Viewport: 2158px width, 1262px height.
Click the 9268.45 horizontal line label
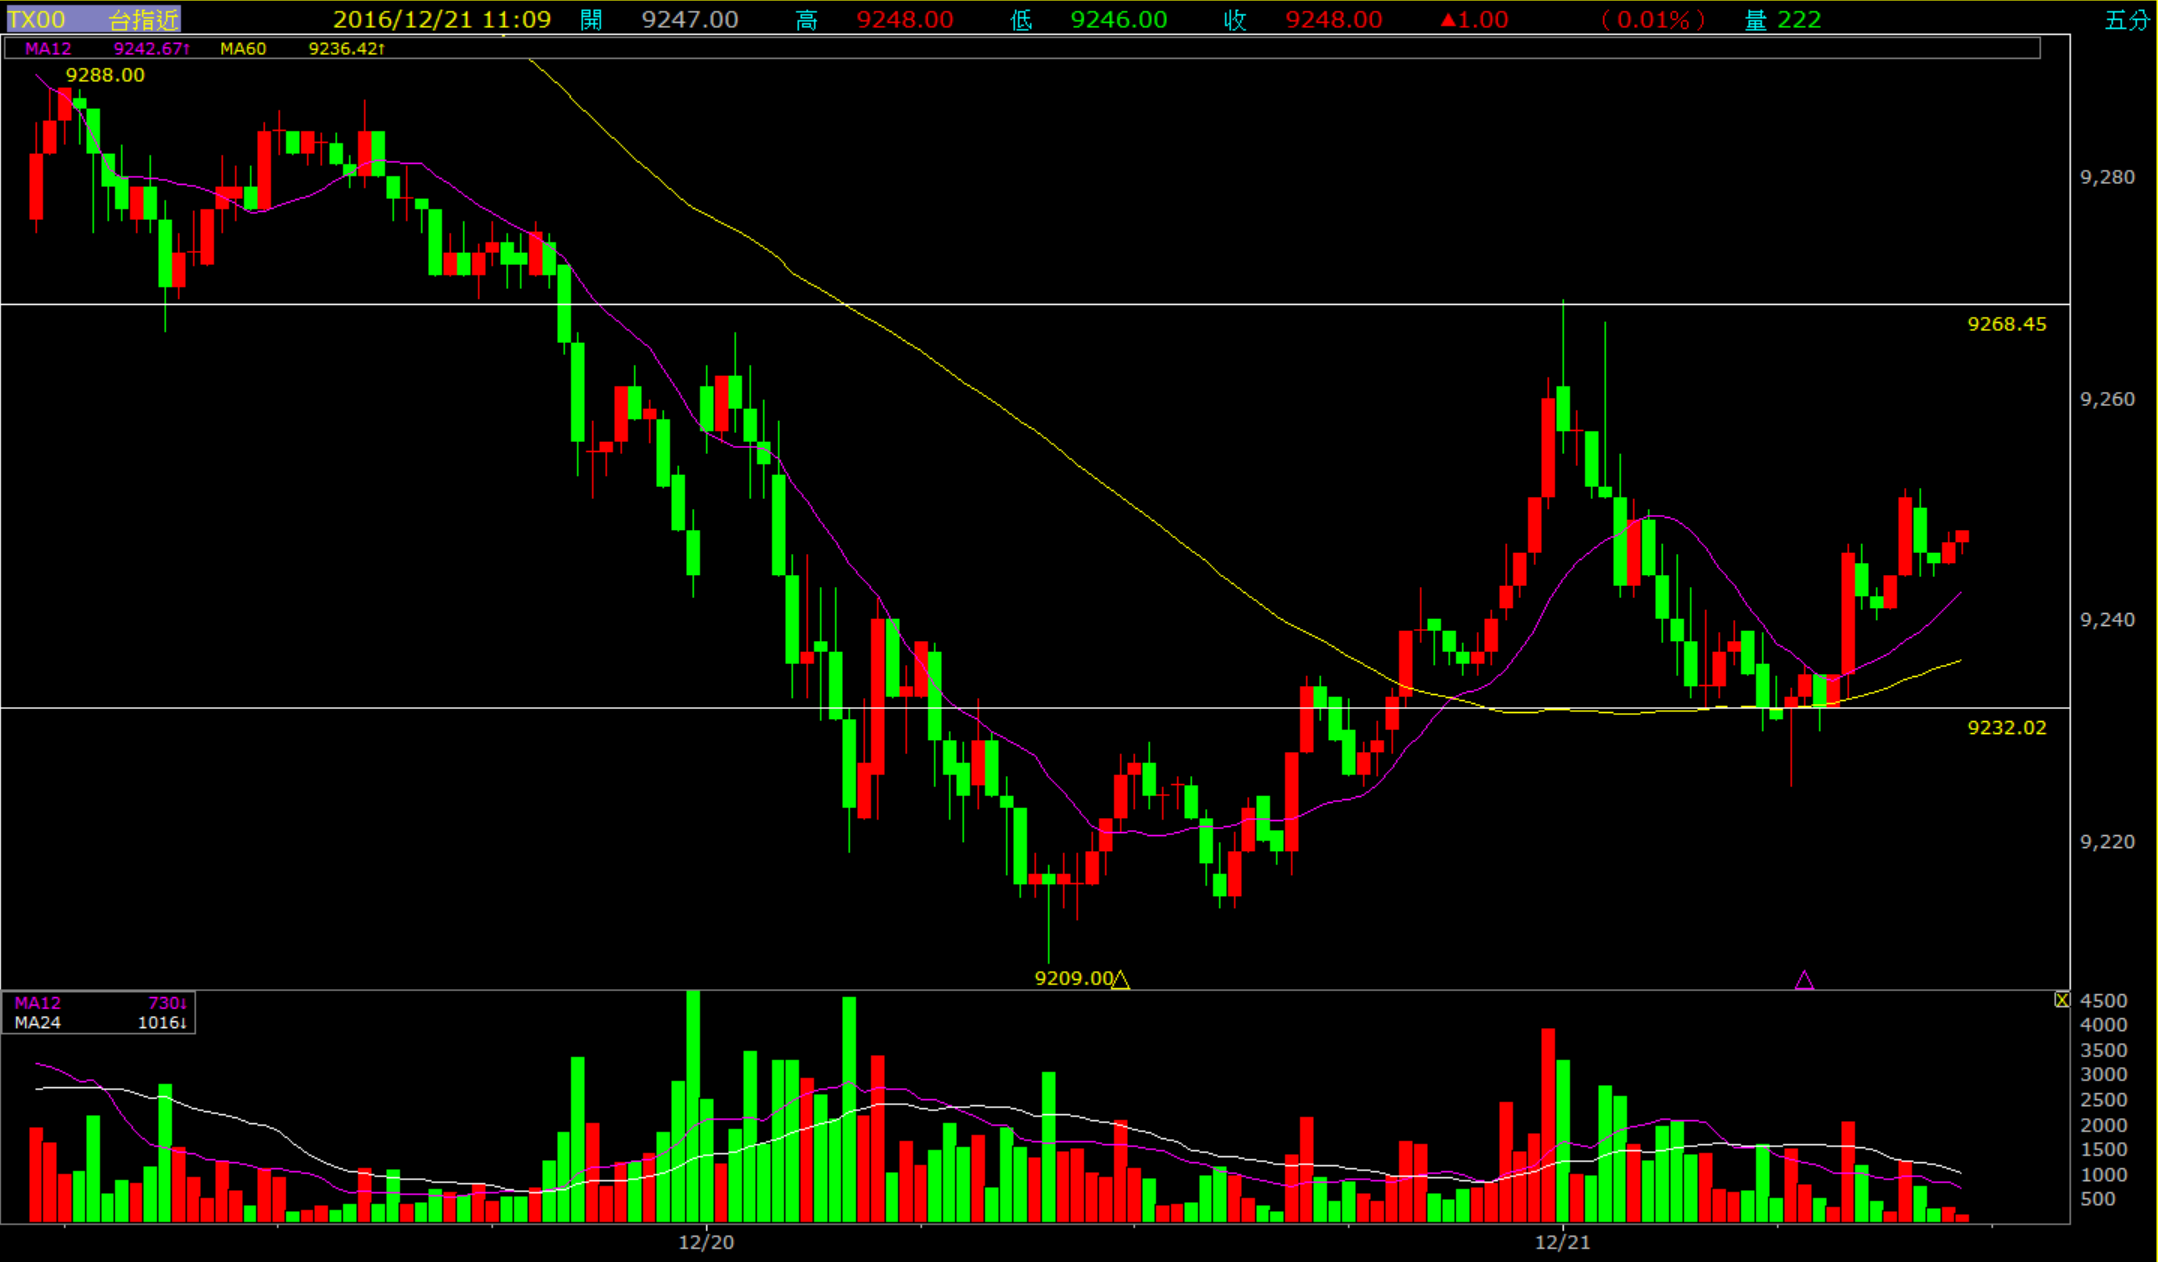pyautogui.click(x=2006, y=324)
